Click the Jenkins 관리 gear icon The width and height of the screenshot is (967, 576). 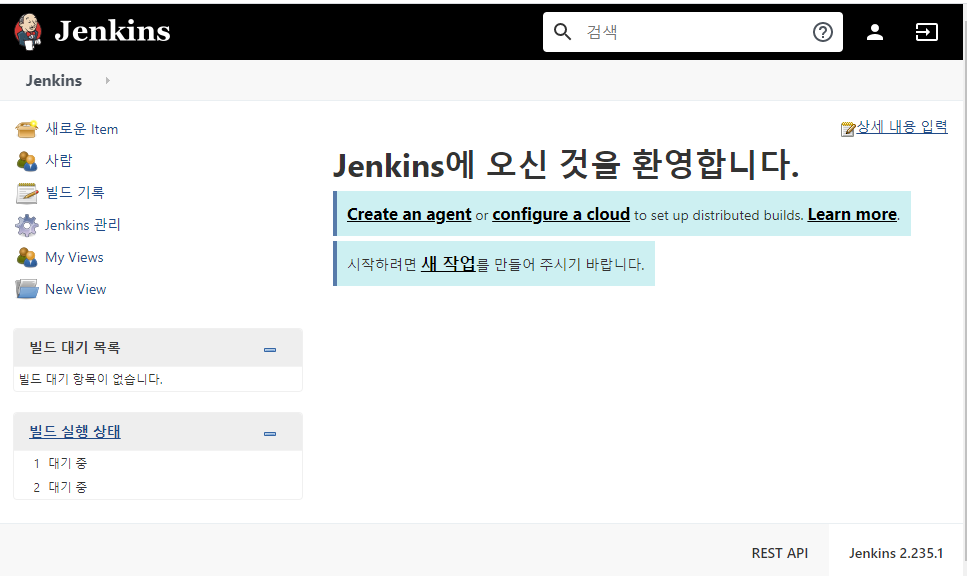tap(27, 225)
